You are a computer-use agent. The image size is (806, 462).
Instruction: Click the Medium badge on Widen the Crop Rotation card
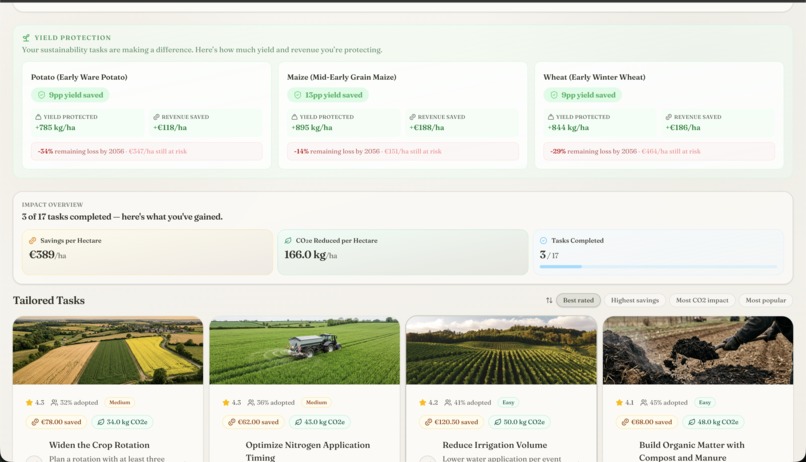click(120, 402)
